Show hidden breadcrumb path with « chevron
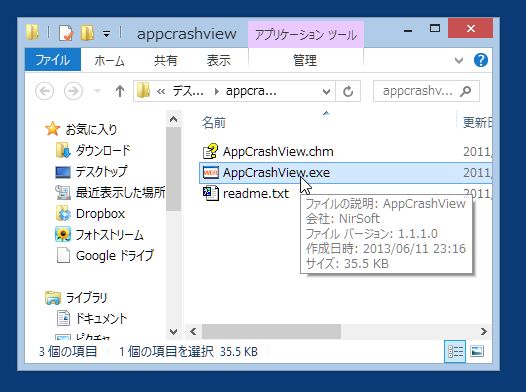The image size is (526, 392). click(x=161, y=91)
